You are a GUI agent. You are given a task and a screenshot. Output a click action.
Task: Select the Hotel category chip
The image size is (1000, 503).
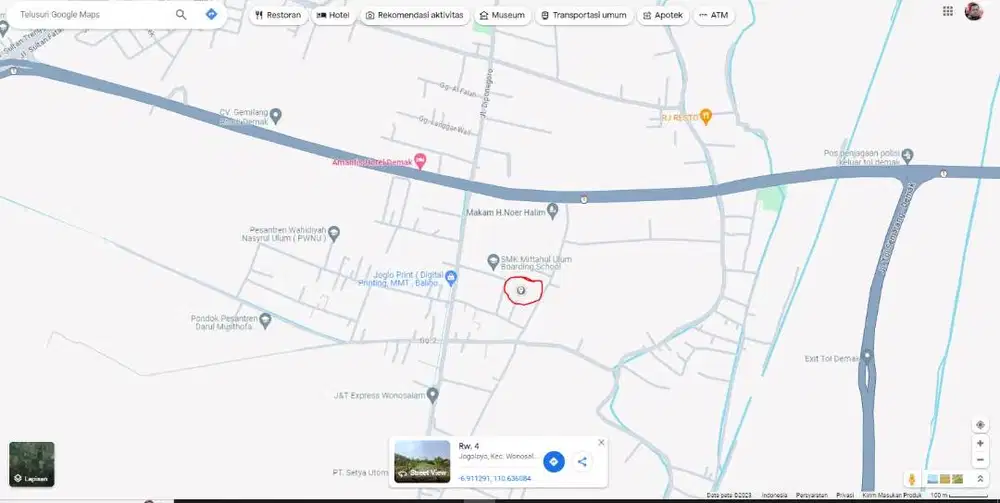click(332, 16)
